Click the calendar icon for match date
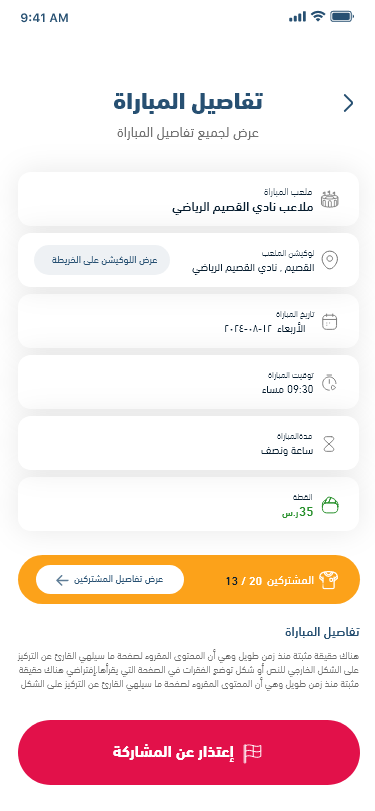The width and height of the screenshot is (375, 811). point(329,322)
